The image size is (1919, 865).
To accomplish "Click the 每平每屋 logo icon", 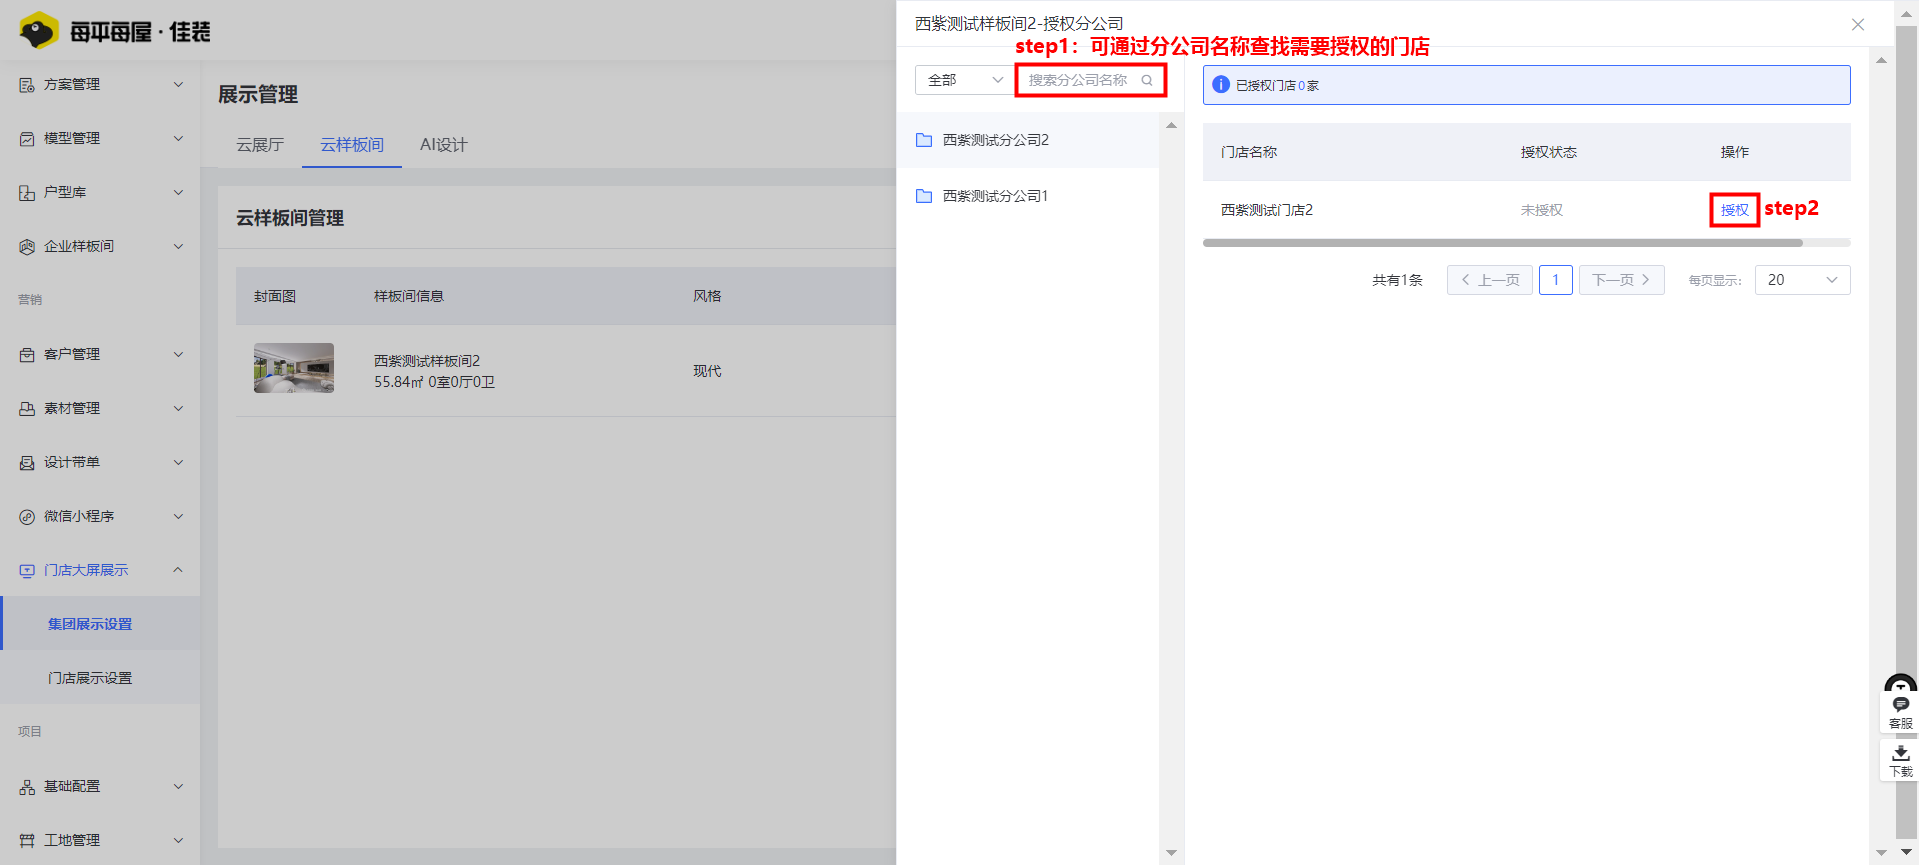I will [39, 31].
